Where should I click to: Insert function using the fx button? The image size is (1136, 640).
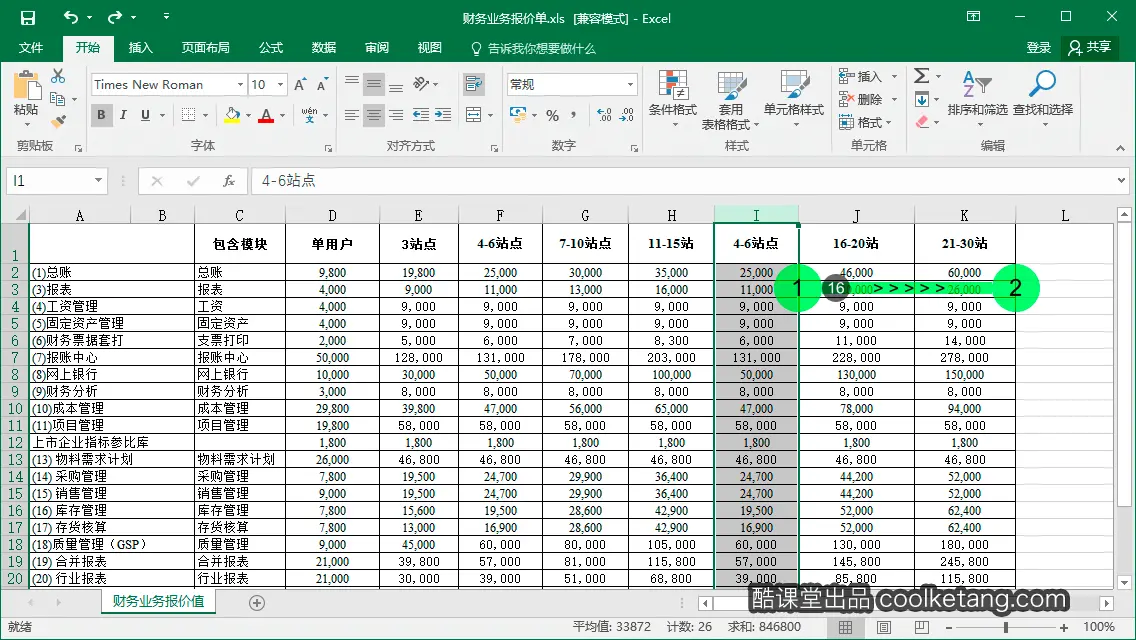pyautogui.click(x=229, y=180)
